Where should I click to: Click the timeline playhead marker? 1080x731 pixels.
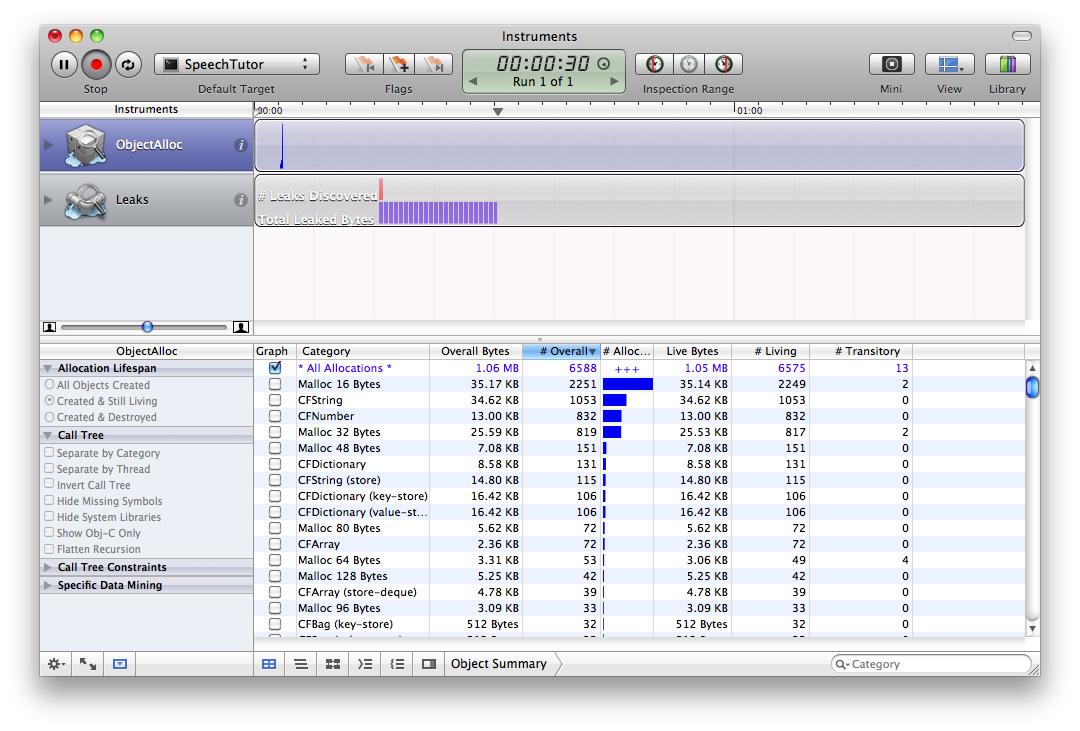498,111
